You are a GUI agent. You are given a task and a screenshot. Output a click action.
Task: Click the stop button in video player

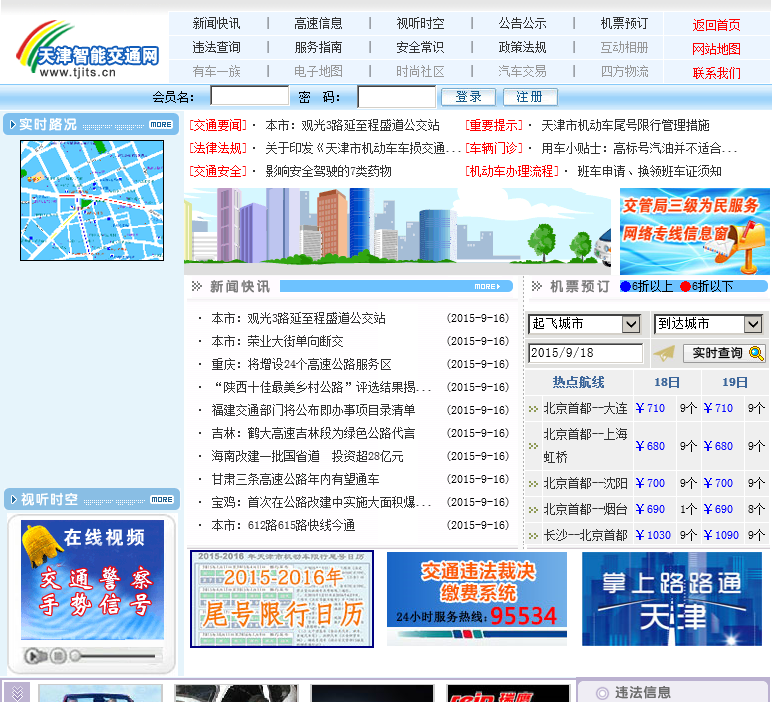click(x=58, y=656)
